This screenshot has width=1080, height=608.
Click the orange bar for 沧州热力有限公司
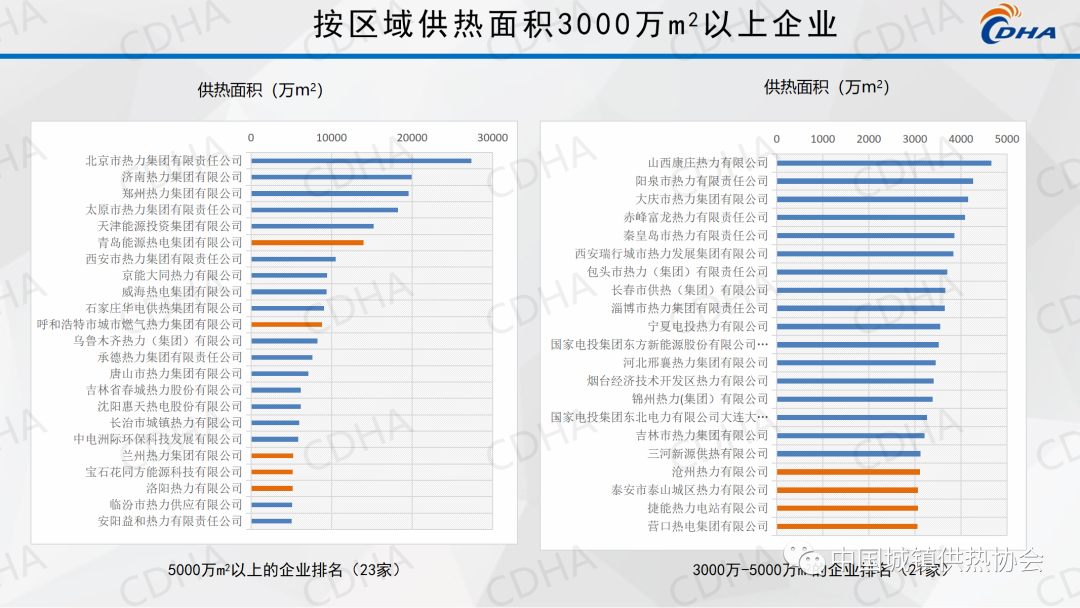point(849,472)
